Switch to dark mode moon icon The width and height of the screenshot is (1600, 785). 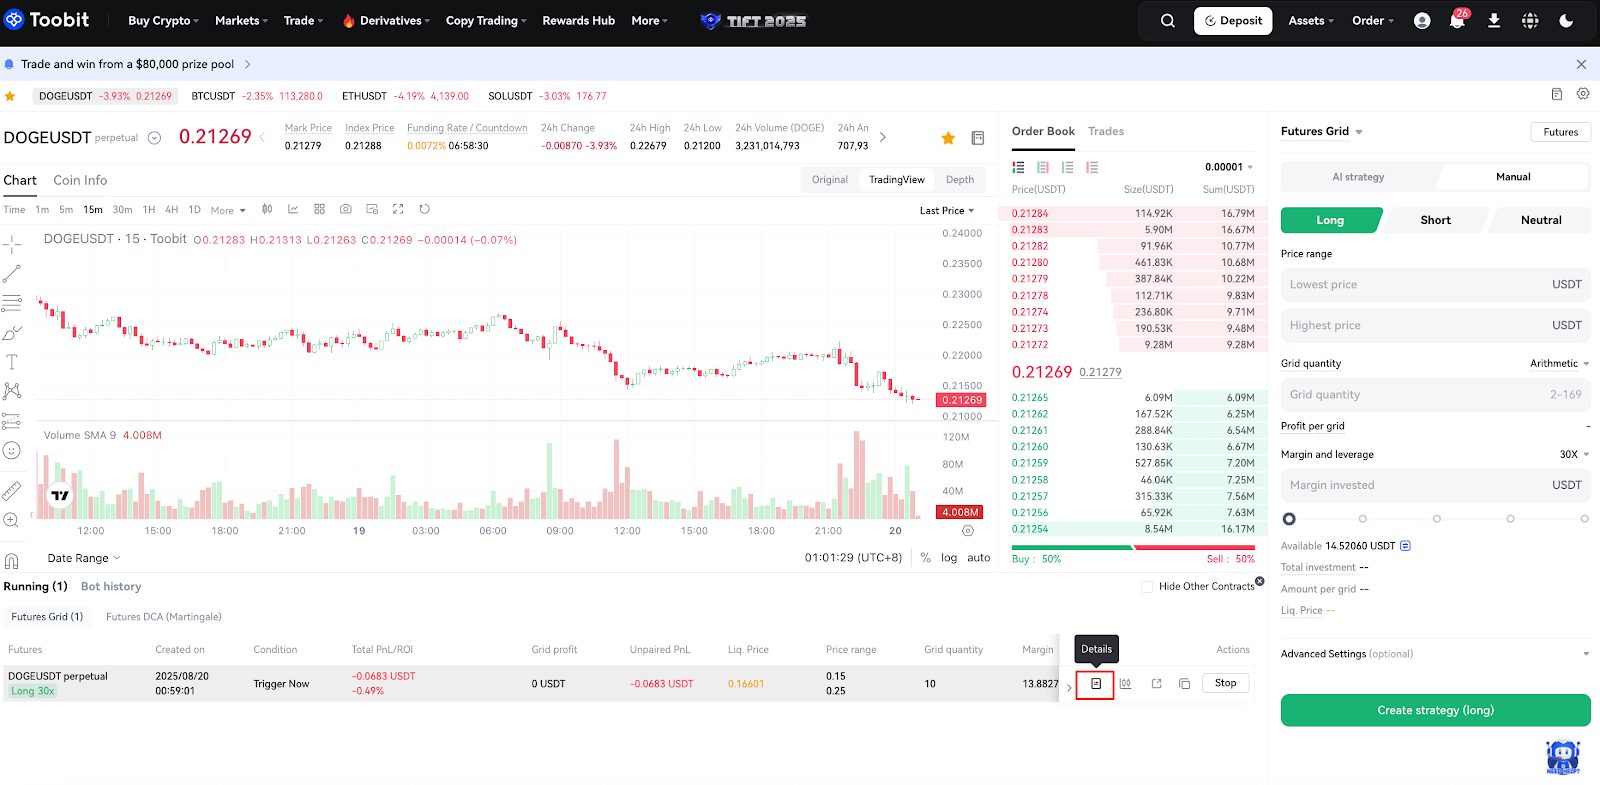click(1566, 21)
